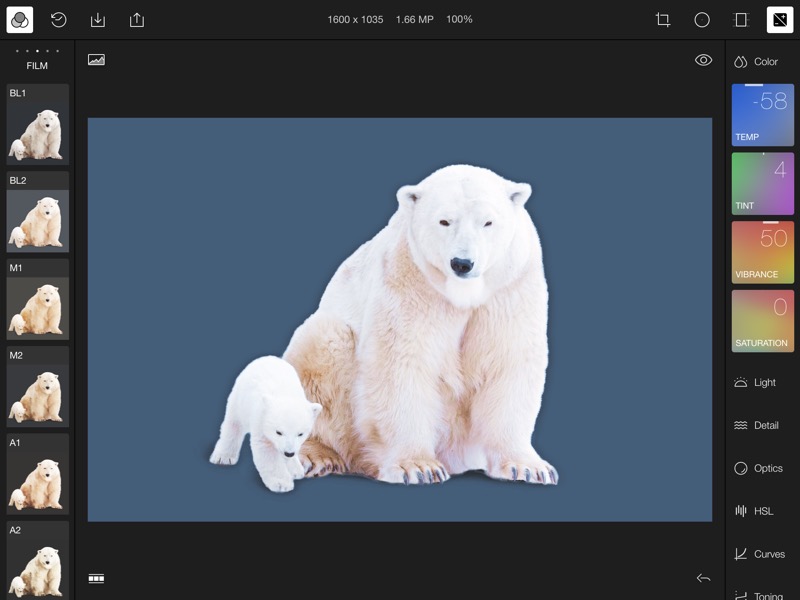
Task: Click the download import icon
Action: [x=97, y=20]
